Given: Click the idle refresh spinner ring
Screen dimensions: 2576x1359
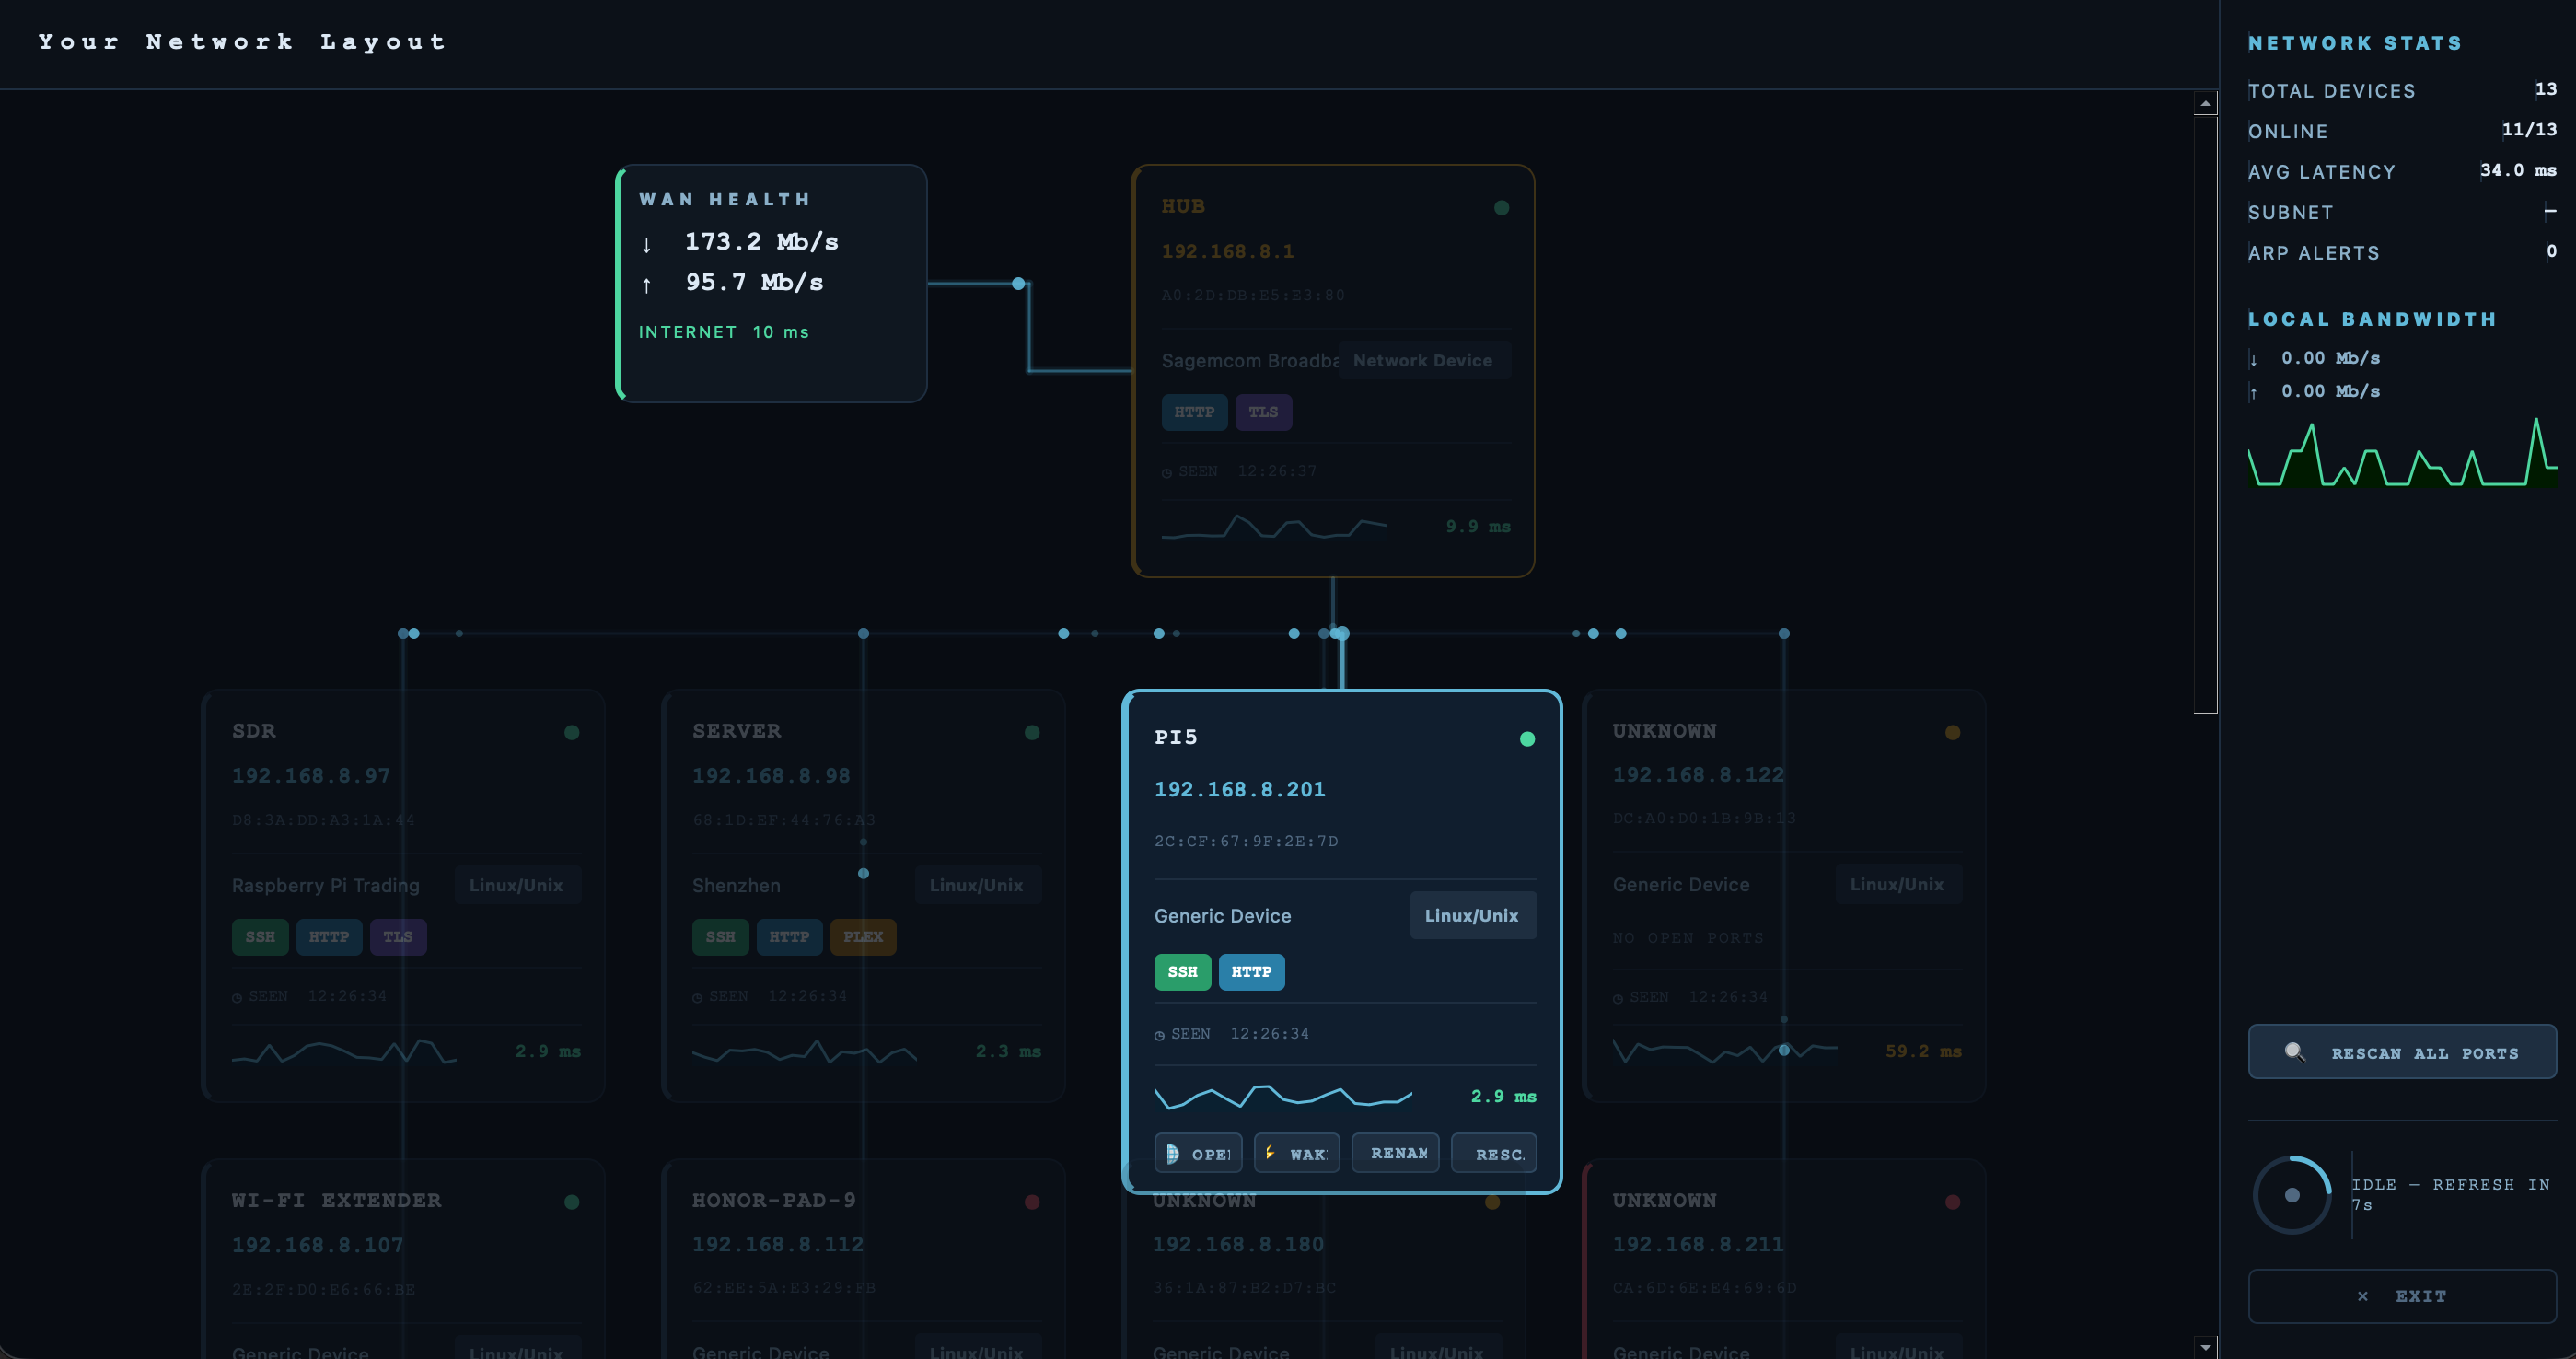Looking at the screenshot, I should tap(2292, 1195).
